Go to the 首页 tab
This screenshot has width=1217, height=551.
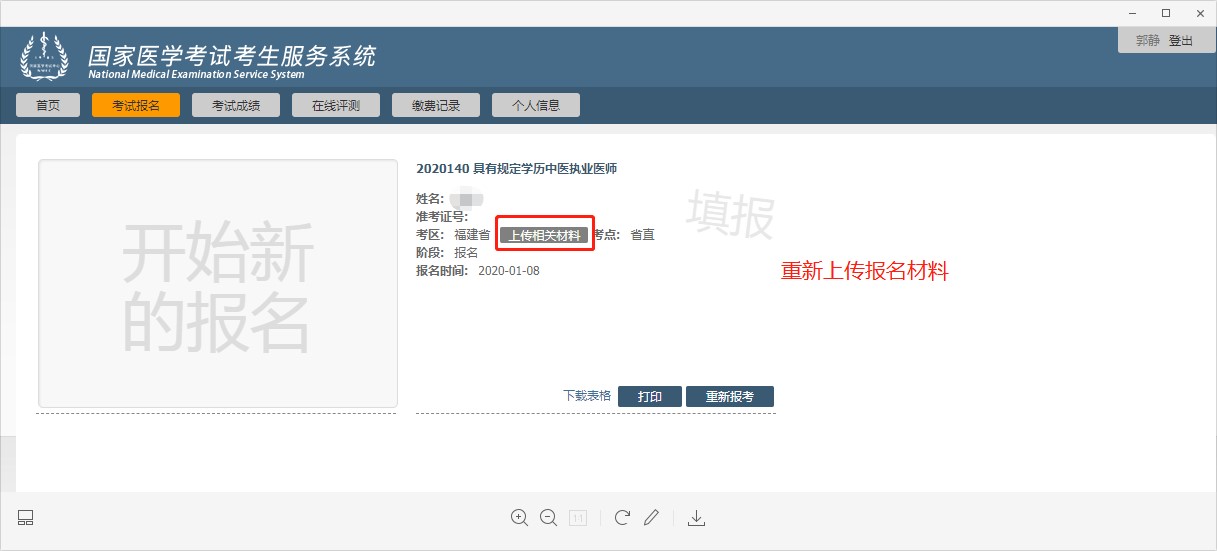[x=48, y=105]
